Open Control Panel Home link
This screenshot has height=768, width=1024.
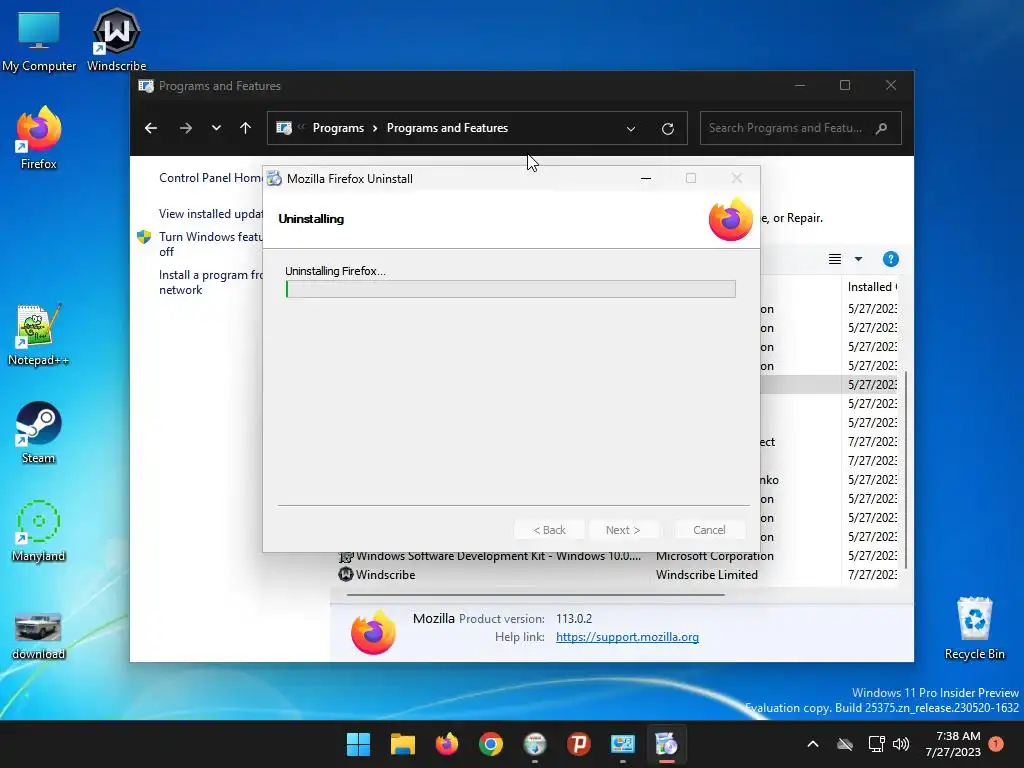click(210, 178)
